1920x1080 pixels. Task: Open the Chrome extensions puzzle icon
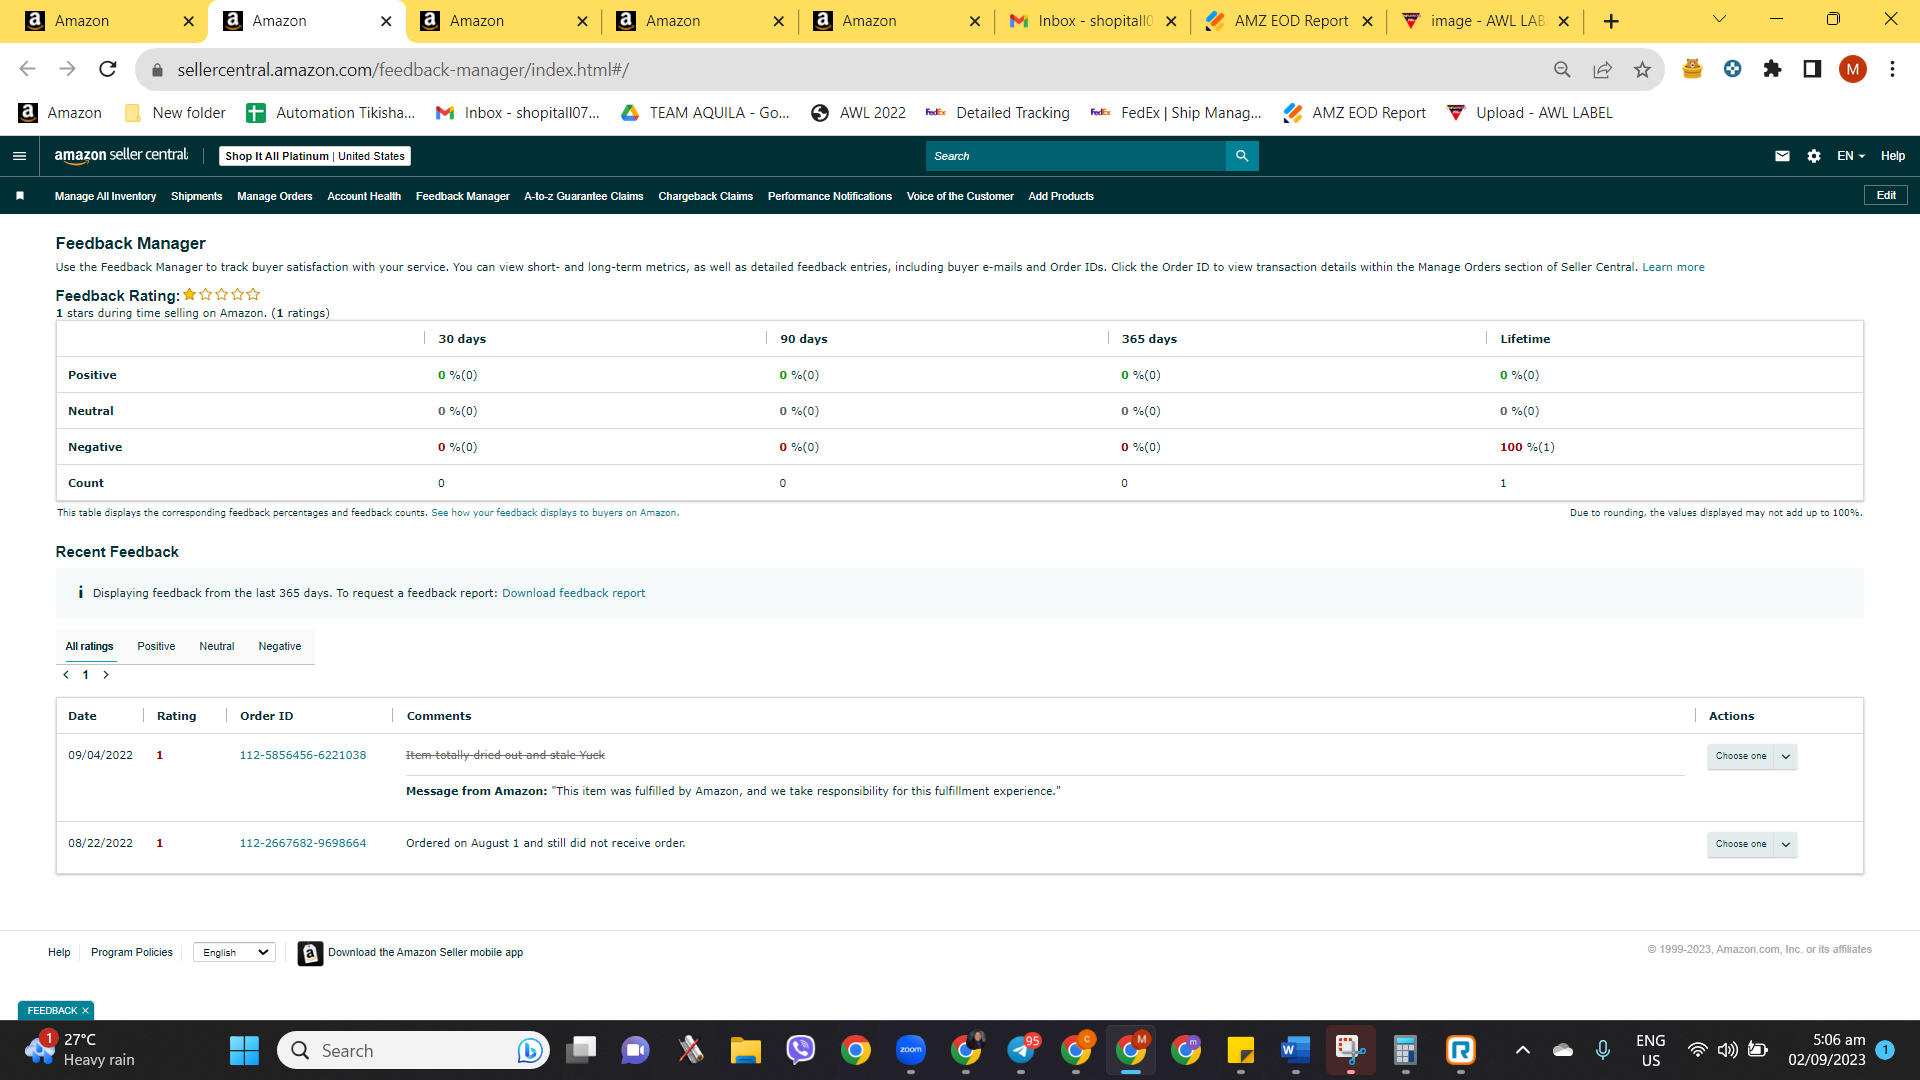1772,69
